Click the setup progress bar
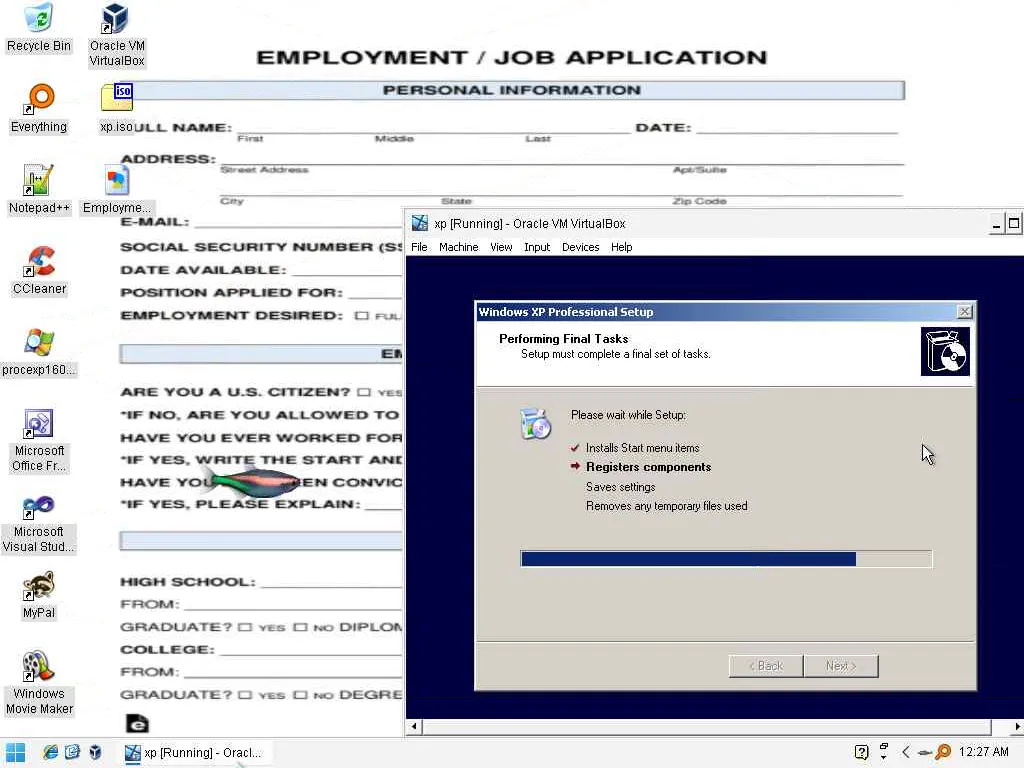 726,559
